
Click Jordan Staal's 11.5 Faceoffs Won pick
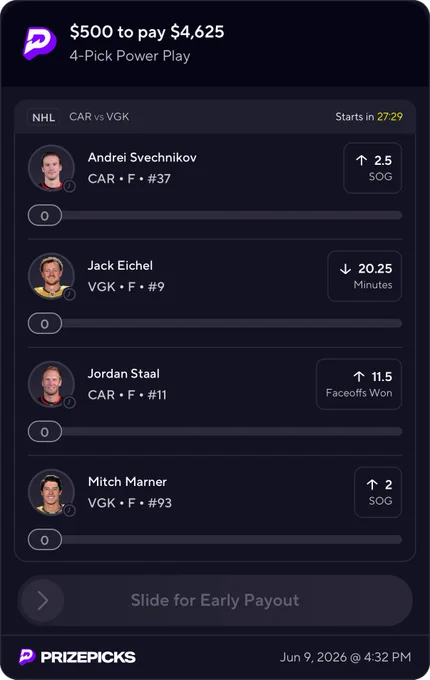[359, 384]
